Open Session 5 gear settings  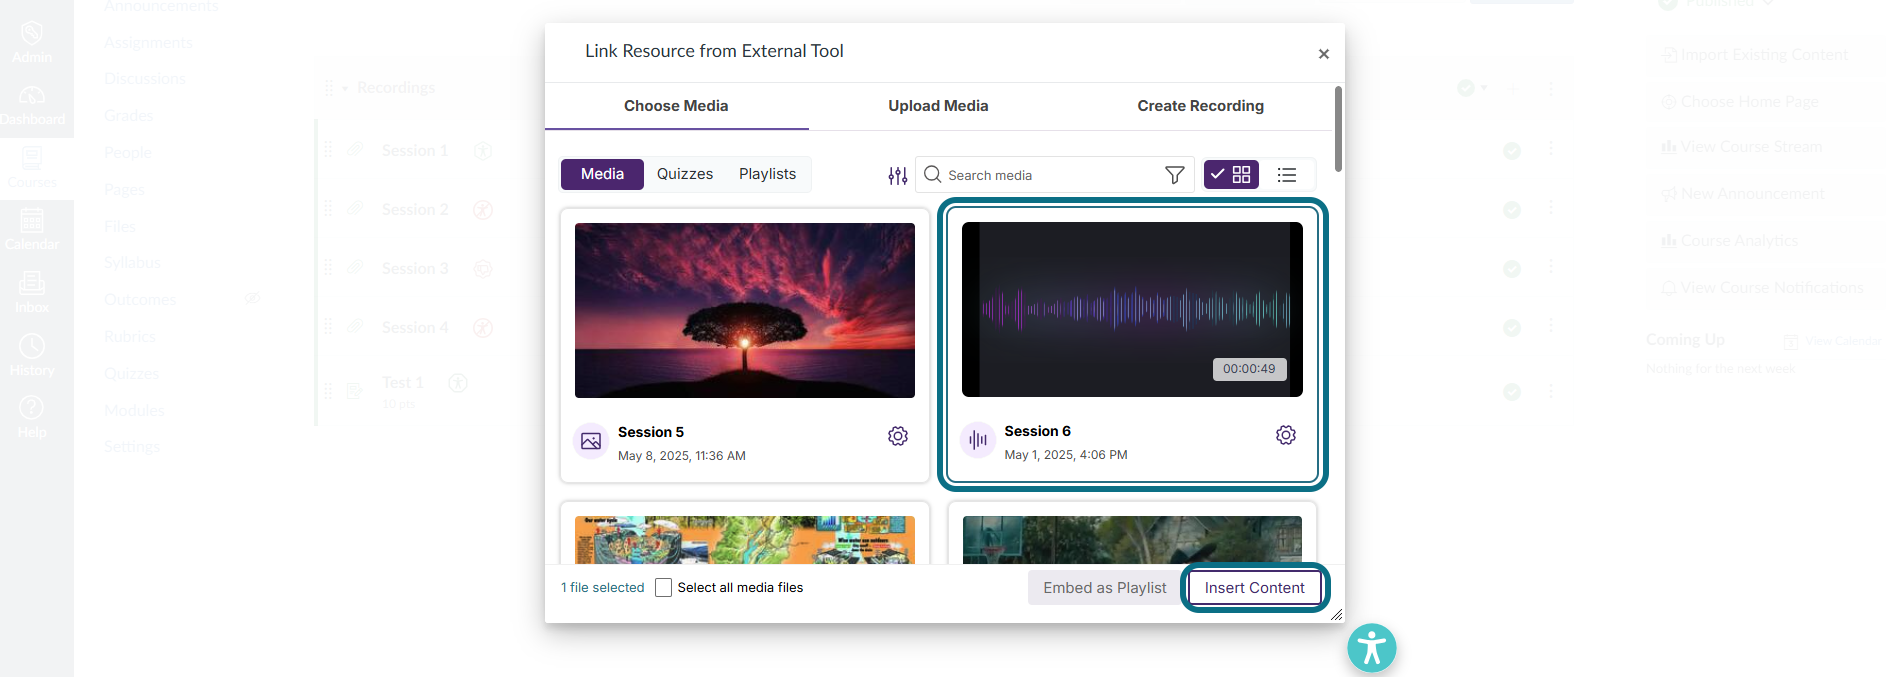point(898,436)
